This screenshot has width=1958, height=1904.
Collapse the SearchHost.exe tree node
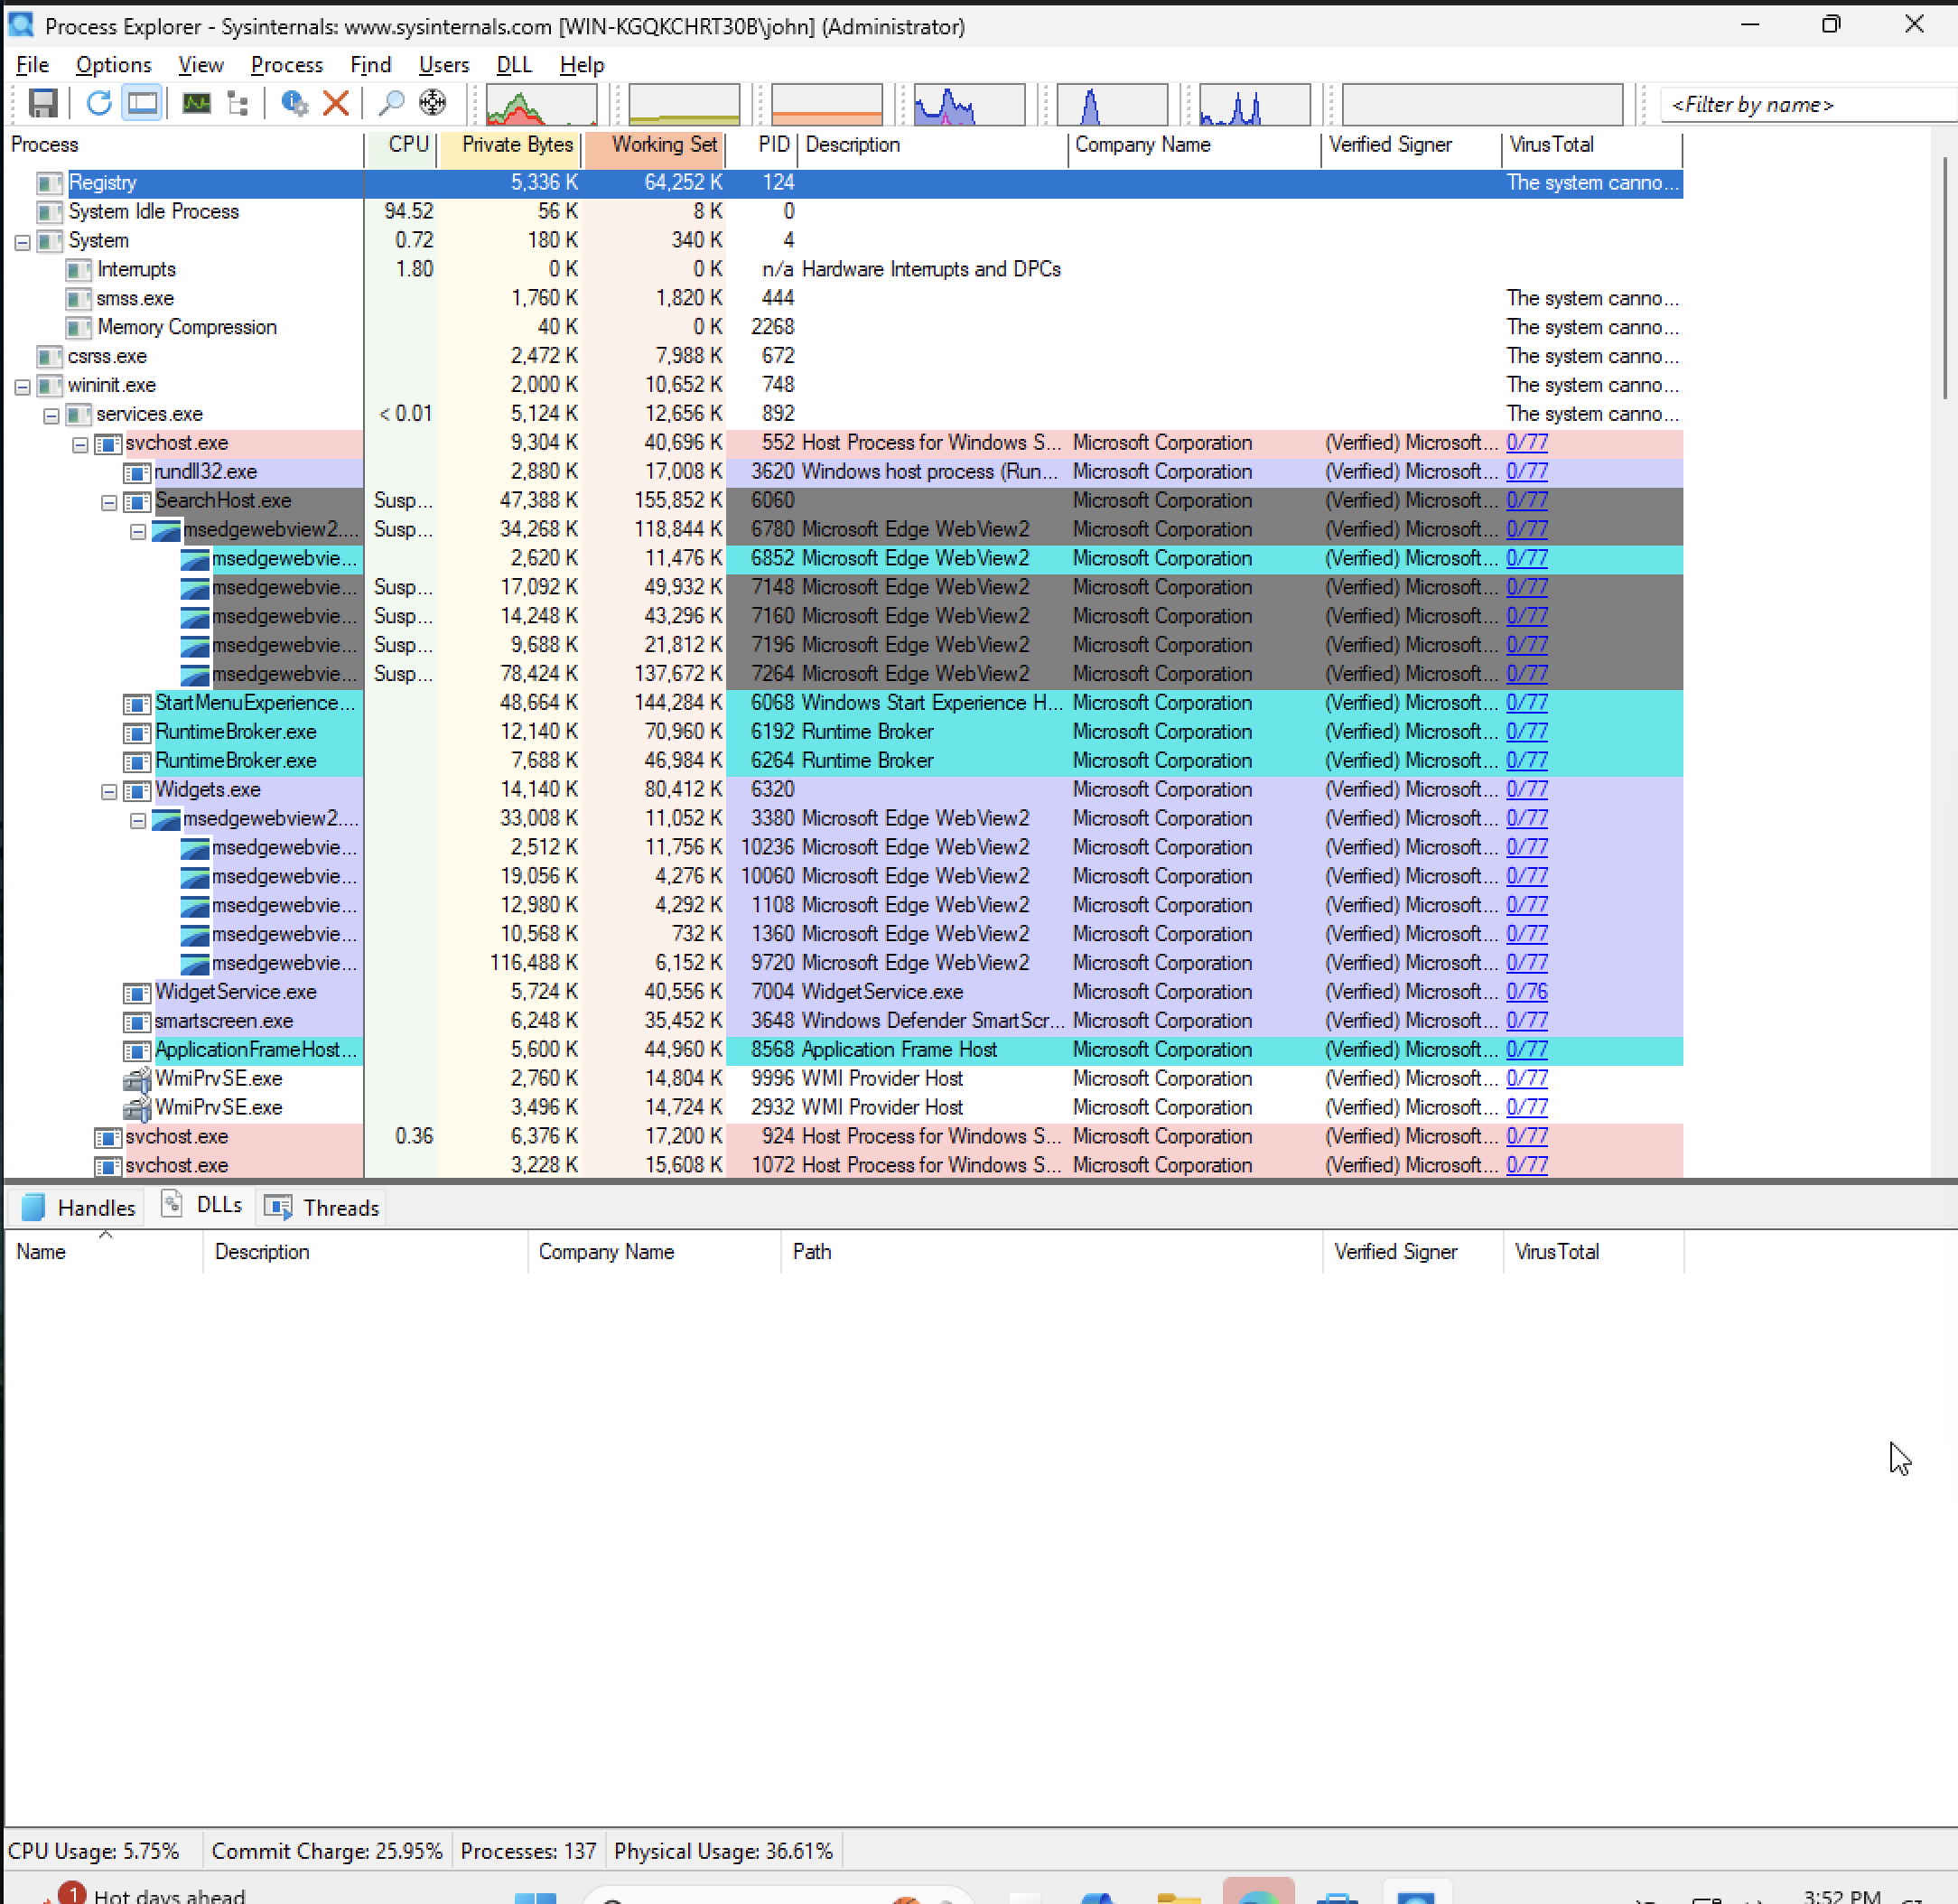(x=109, y=503)
